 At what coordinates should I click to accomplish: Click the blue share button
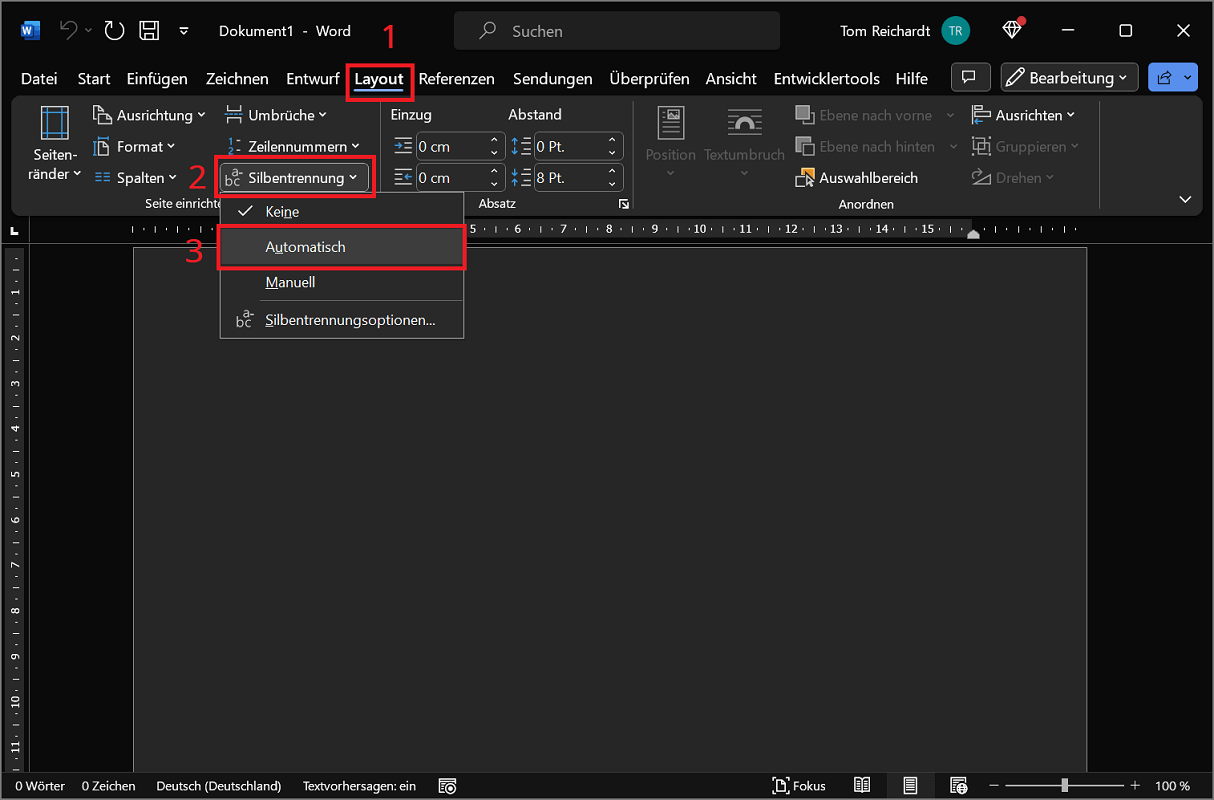[1173, 77]
